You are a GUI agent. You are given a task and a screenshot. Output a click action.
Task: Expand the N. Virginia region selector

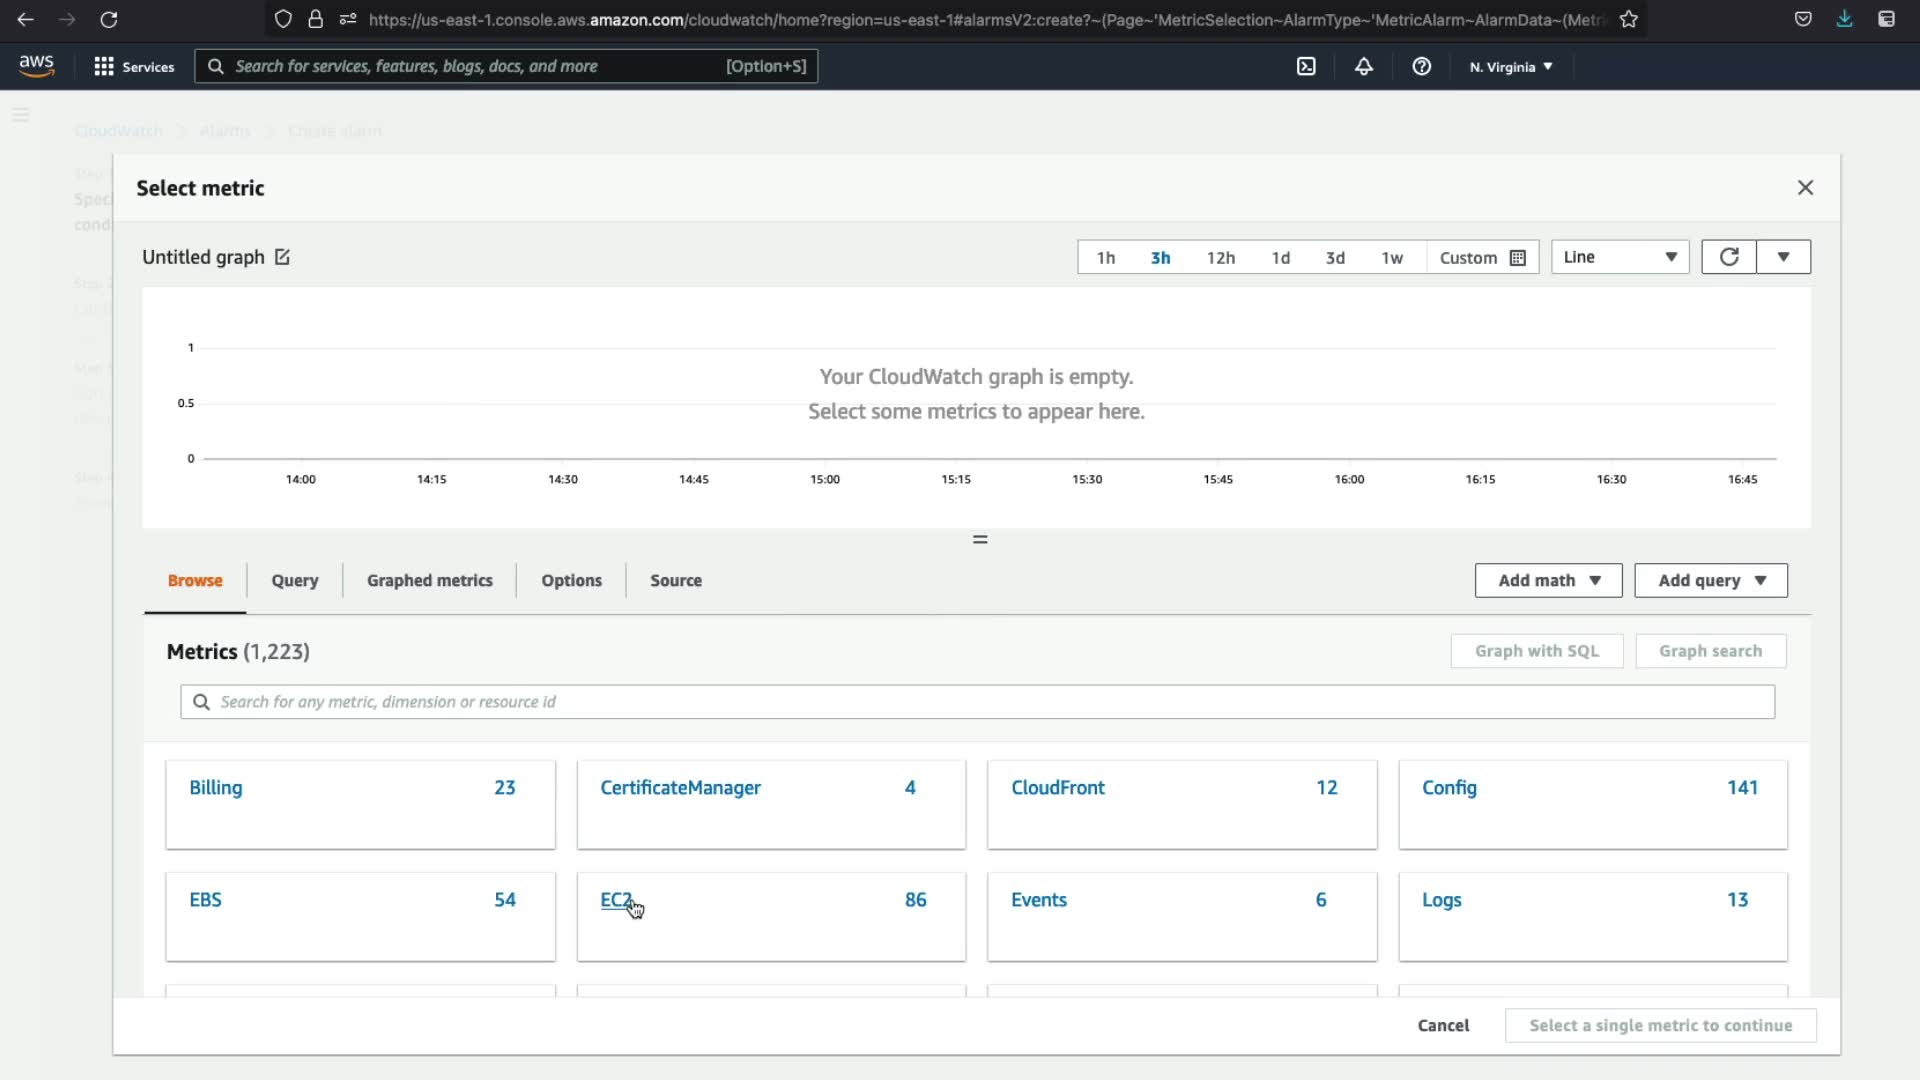tap(1510, 67)
